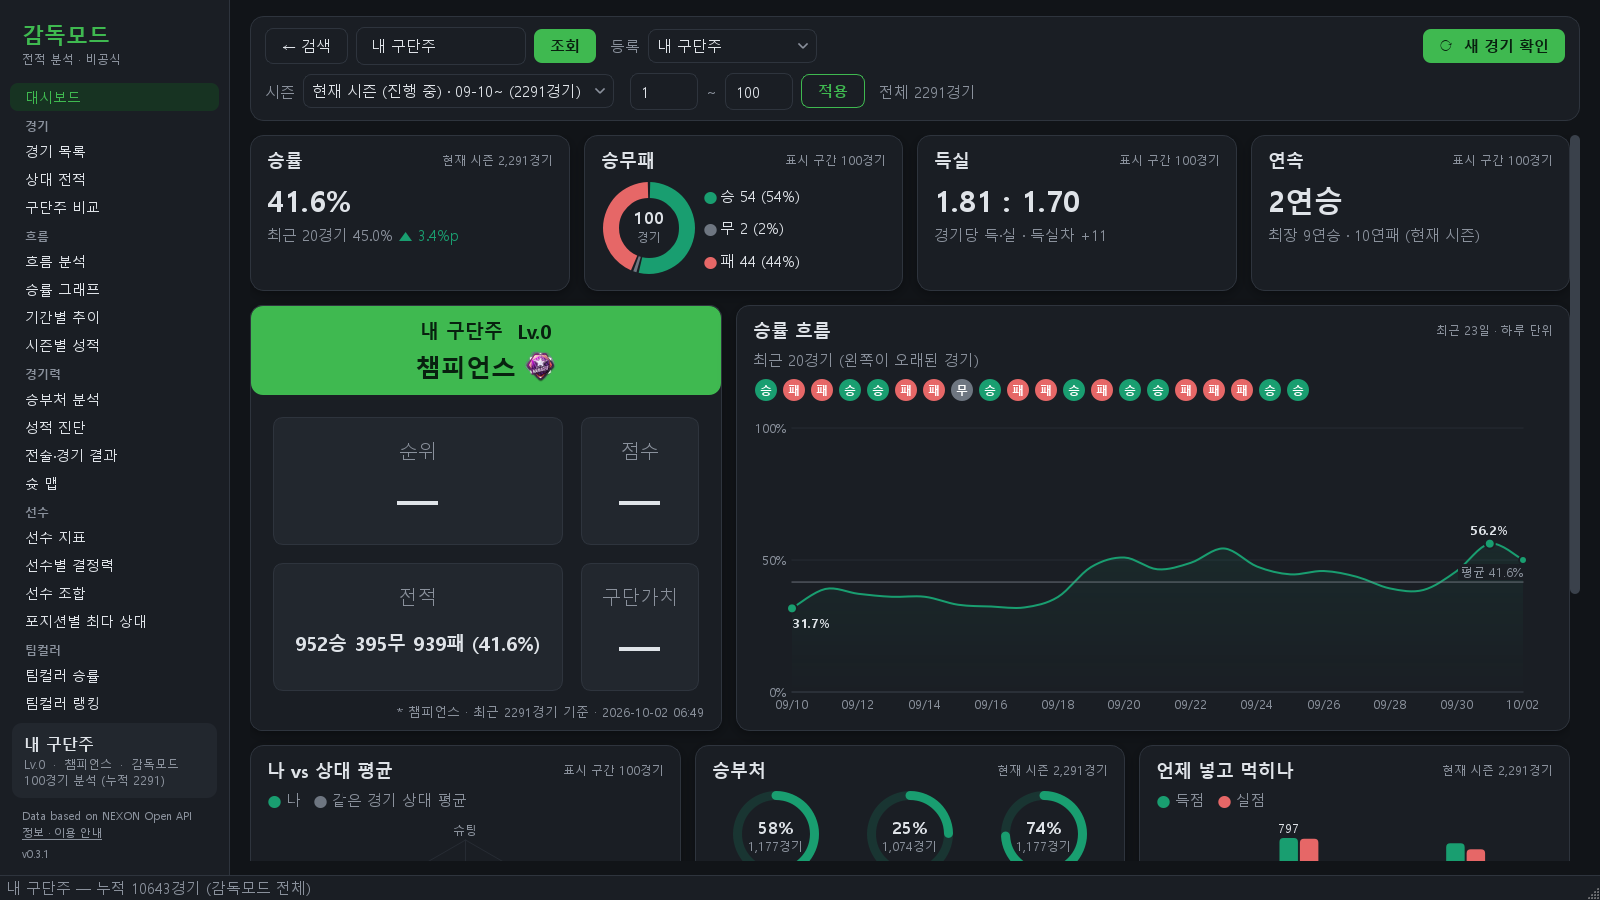This screenshot has height=900, width=1600.
Task: Click the 패 44 (44%) legend entry
Action: click(752, 262)
